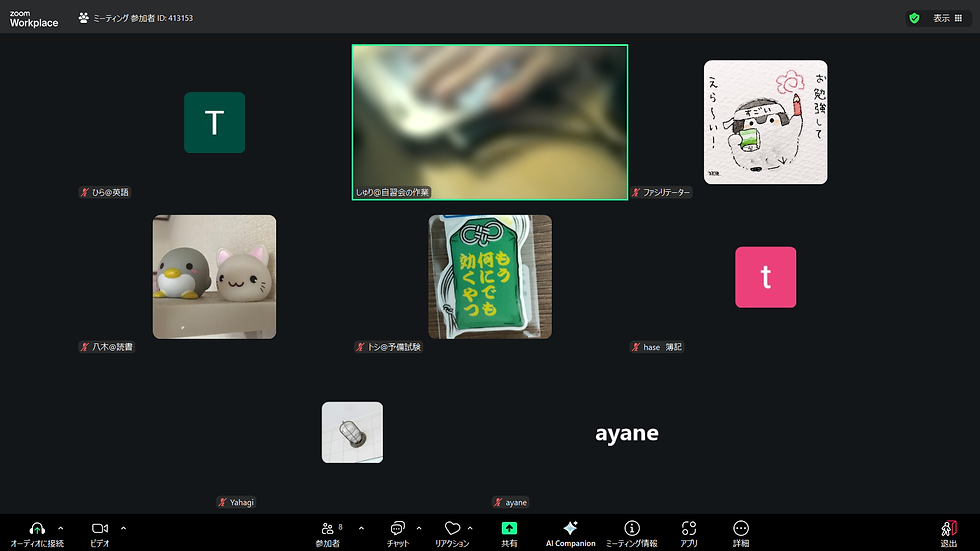The width and height of the screenshot is (980, 551).
Task: Expand reactions options arrow
Action: (x=470, y=529)
